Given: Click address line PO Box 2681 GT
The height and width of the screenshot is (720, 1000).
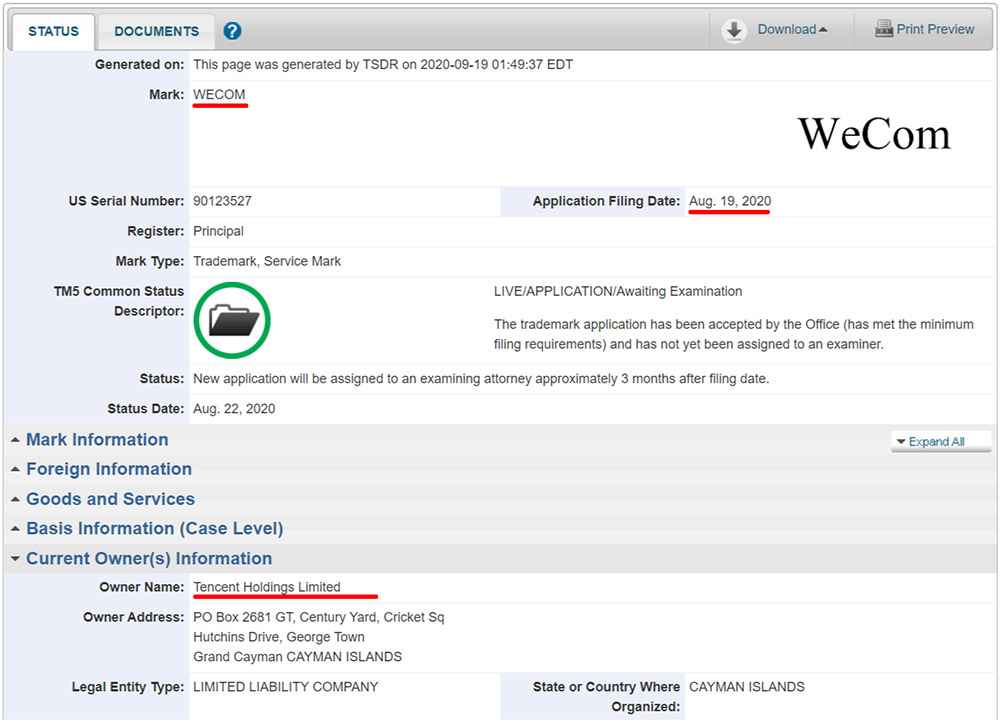Looking at the screenshot, I should click(318, 617).
